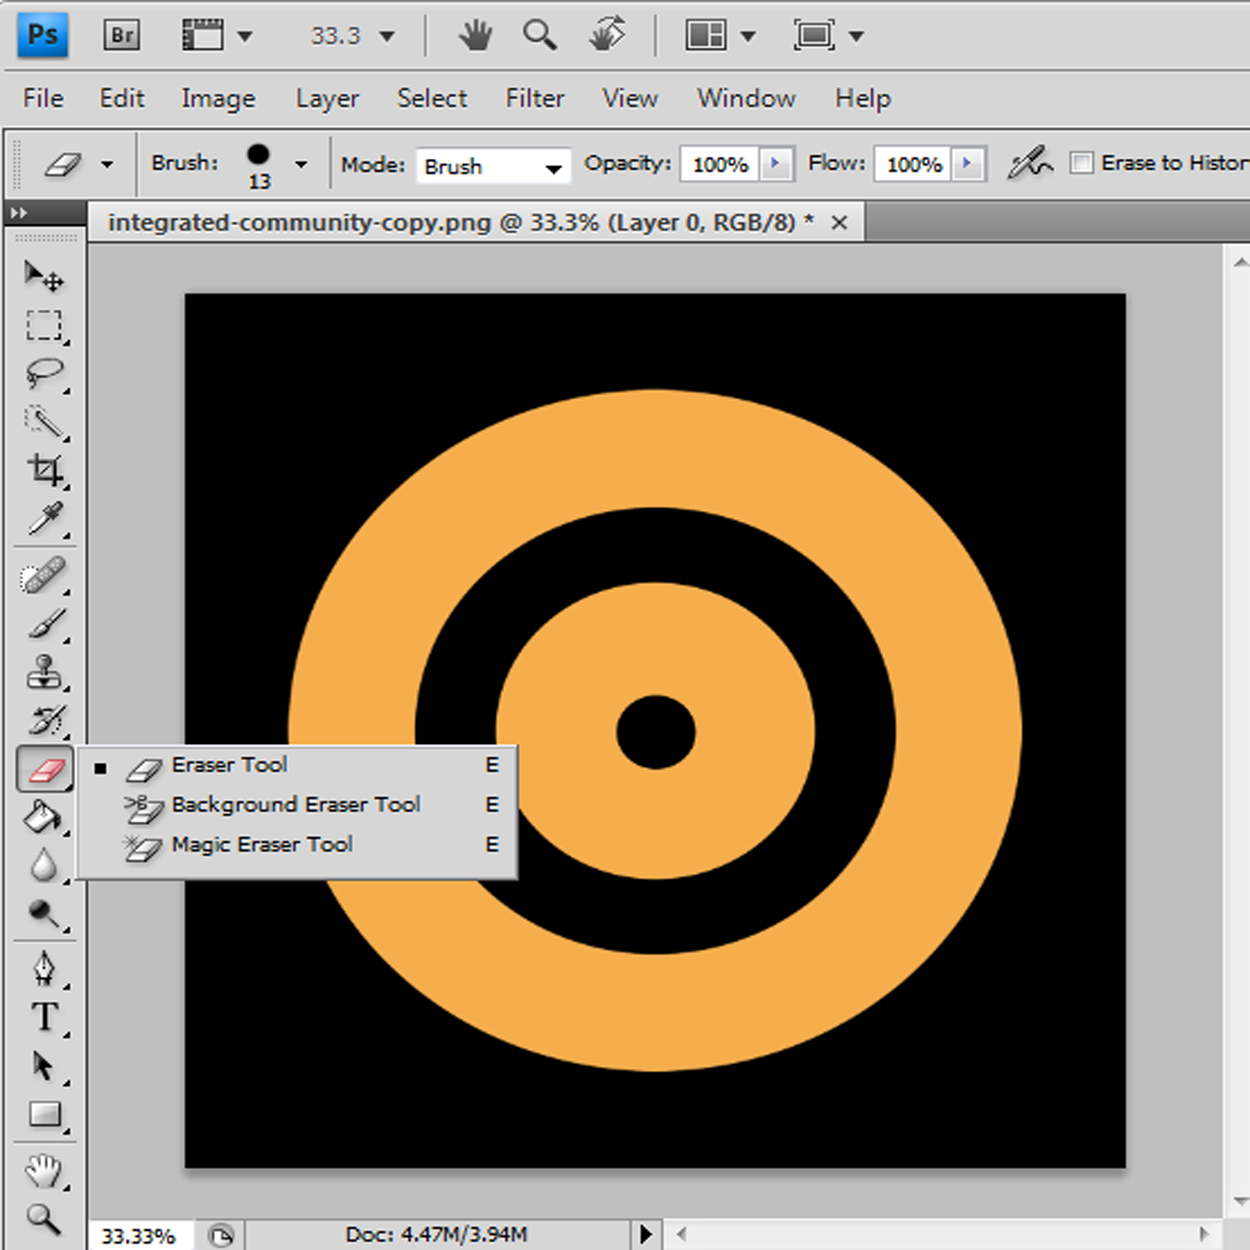Screen dimensions: 1250x1250
Task: Open the Image menu
Action: pos(218,98)
